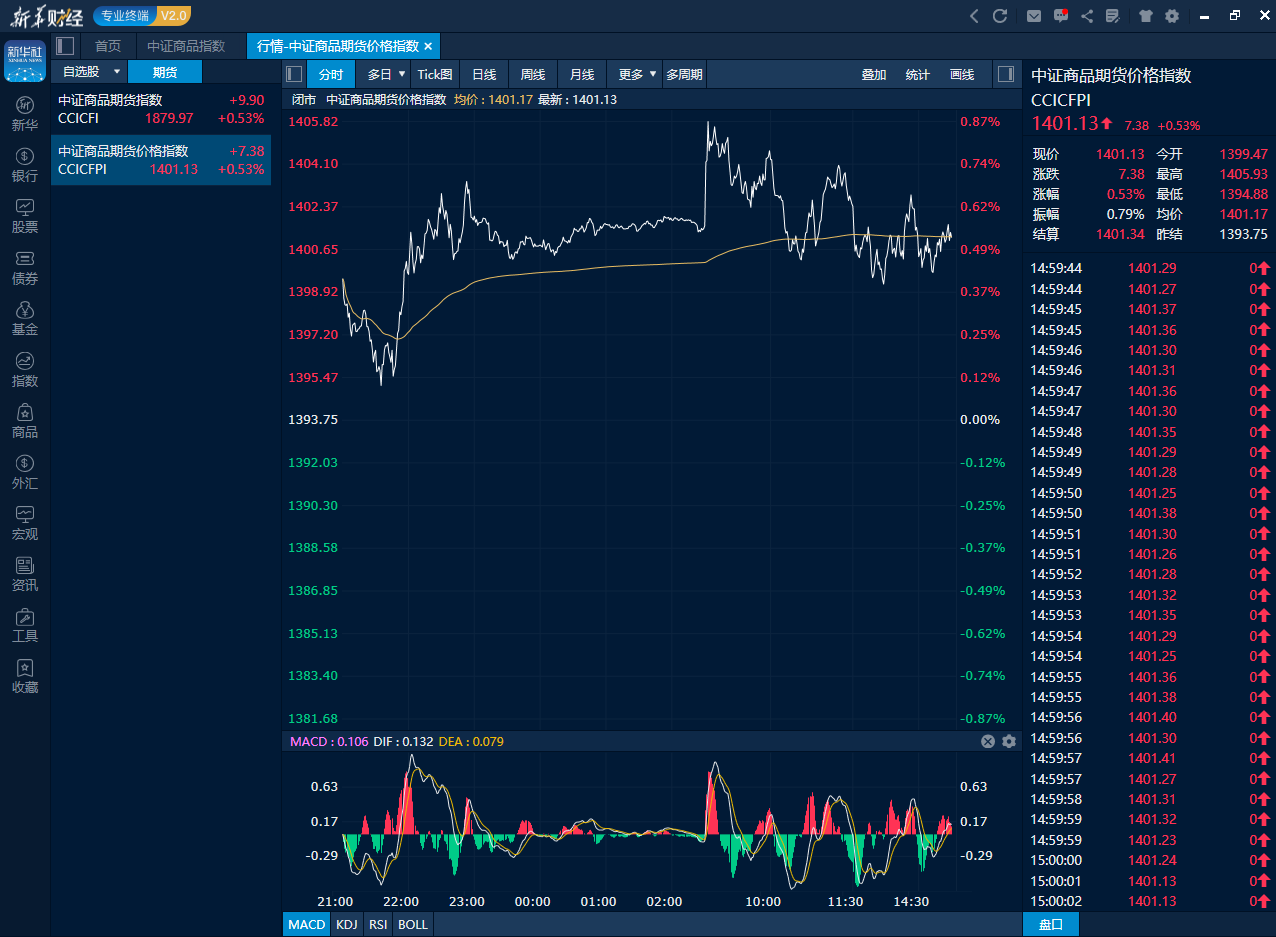Close the 行情-中证商品期货价格指数 tab
The height and width of the screenshot is (937, 1276).
[428, 46]
